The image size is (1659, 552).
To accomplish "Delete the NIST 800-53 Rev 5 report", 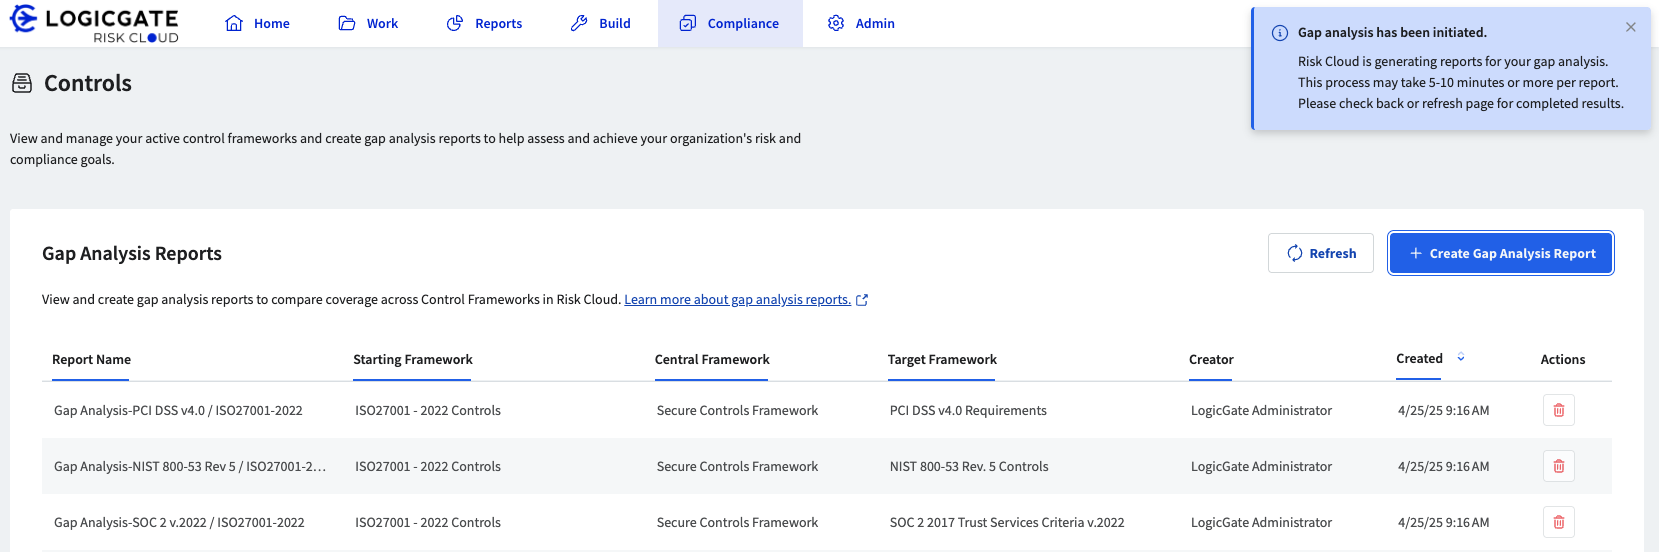I will 1558,466.
